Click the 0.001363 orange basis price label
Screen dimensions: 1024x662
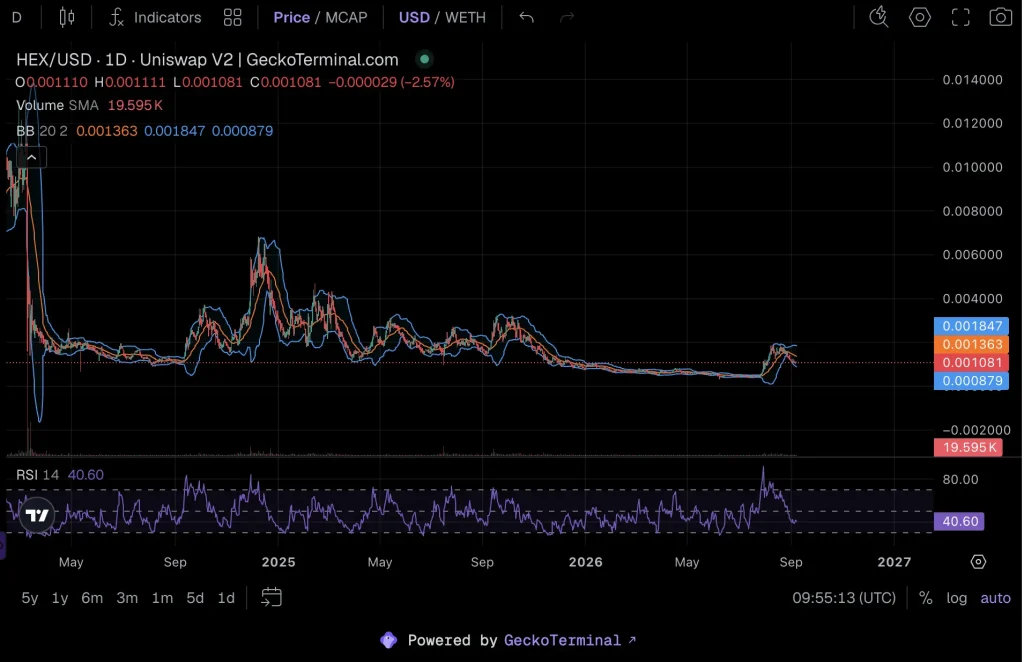pos(971,344)
